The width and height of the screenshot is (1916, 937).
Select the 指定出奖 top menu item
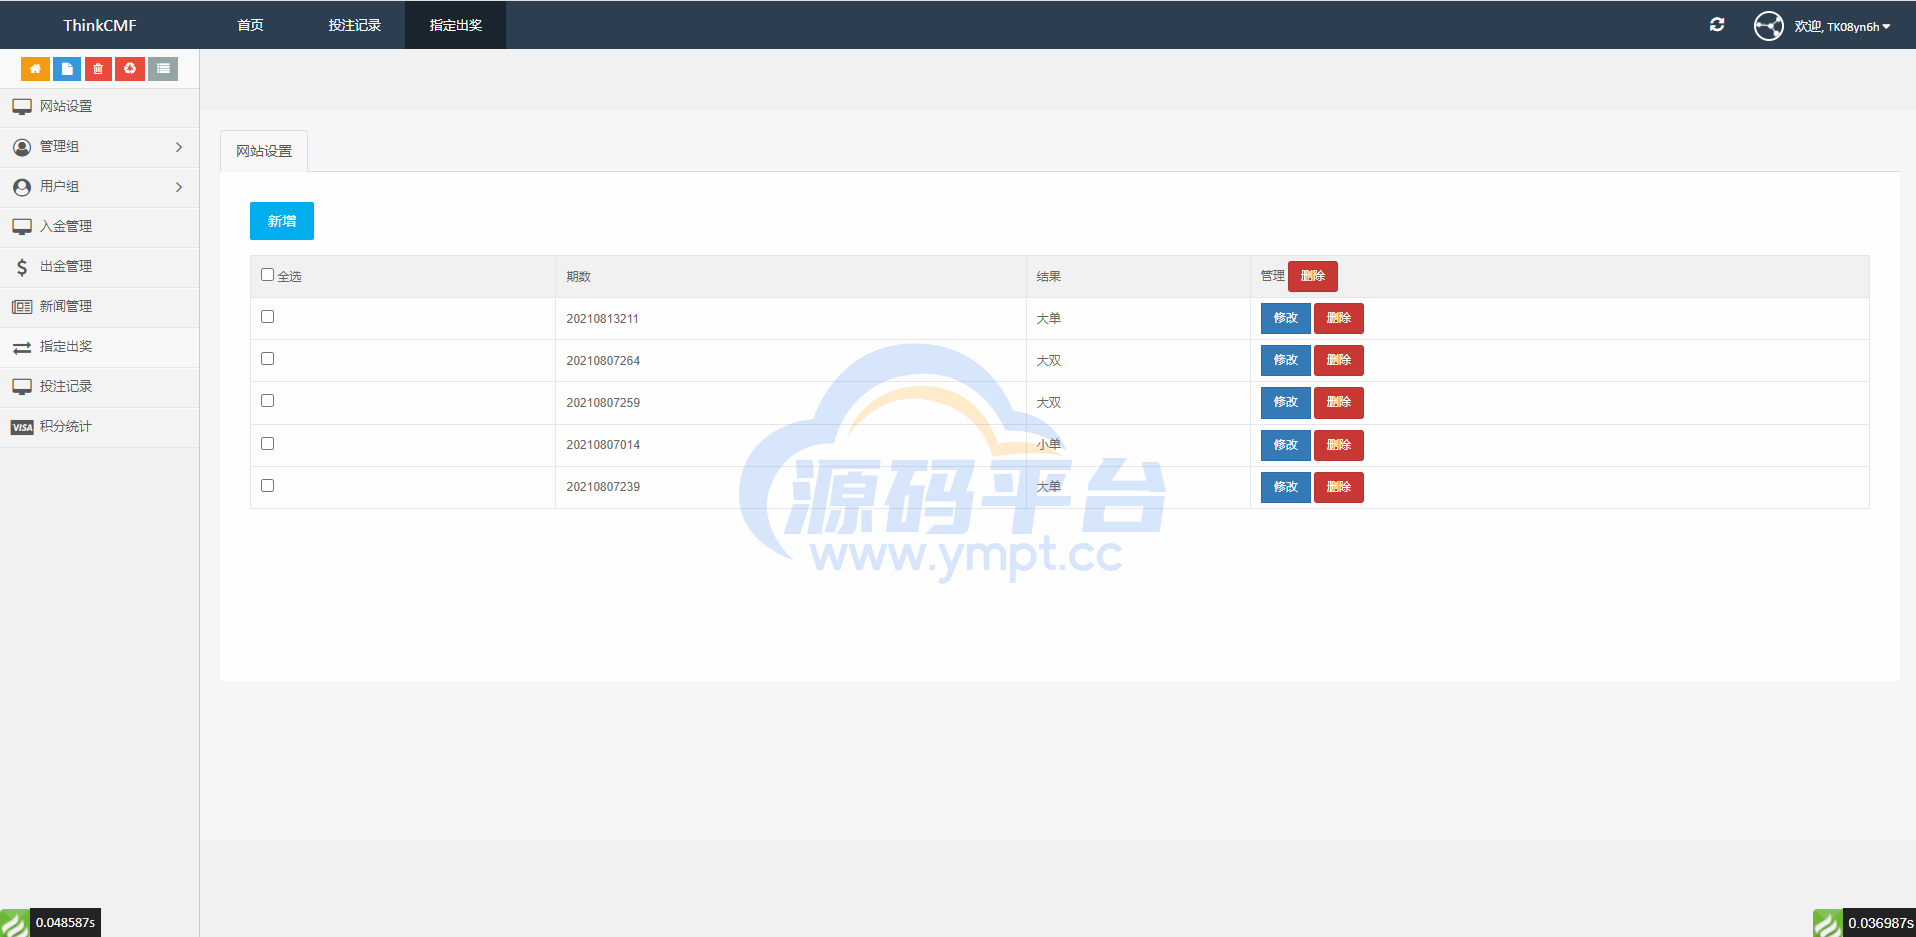[456, 25]
